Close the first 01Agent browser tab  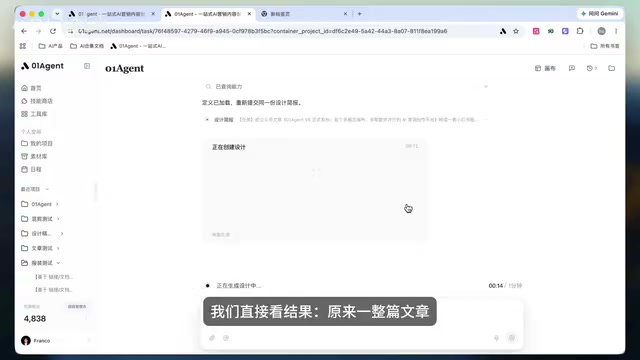(x=153, y=14)
